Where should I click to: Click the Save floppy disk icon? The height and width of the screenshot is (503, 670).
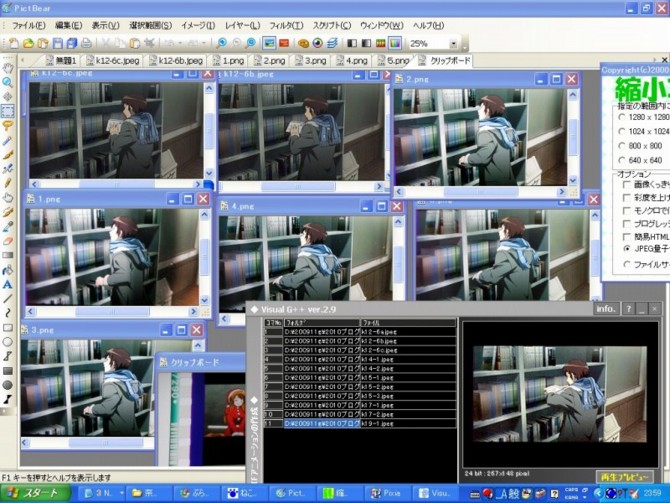point(57,43)
